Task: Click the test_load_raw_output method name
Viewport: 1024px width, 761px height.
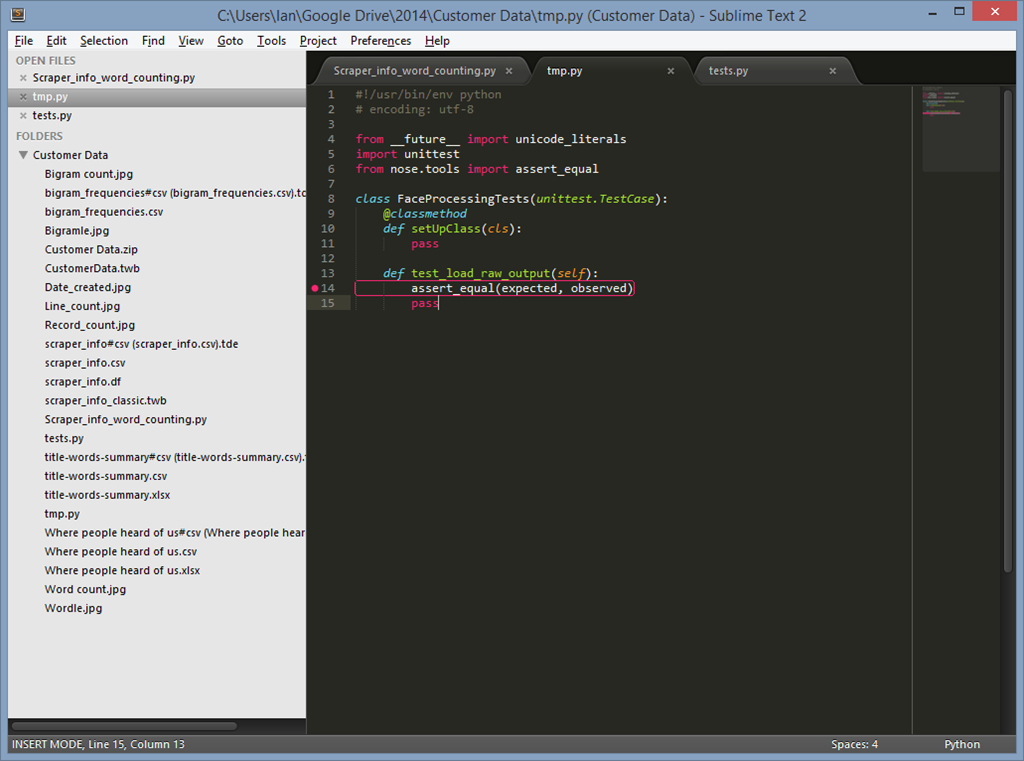Action: 481,274
